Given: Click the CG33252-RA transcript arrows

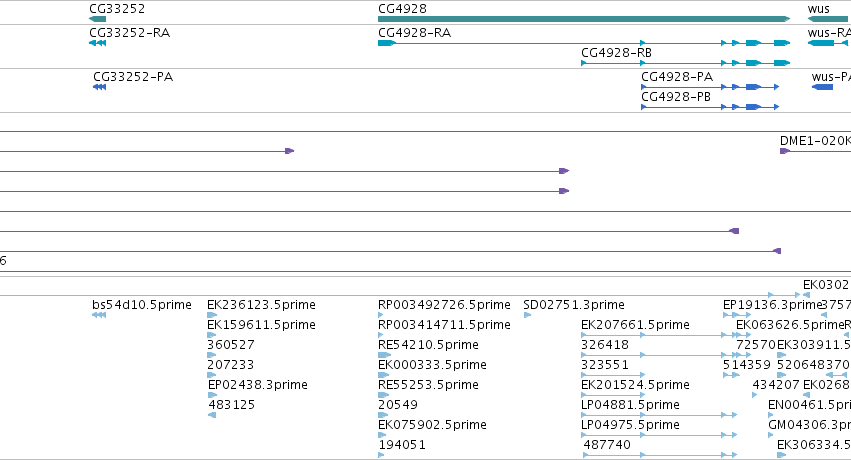Looking at the screenshot, I should pyautogui.click(x=98, y=43).
